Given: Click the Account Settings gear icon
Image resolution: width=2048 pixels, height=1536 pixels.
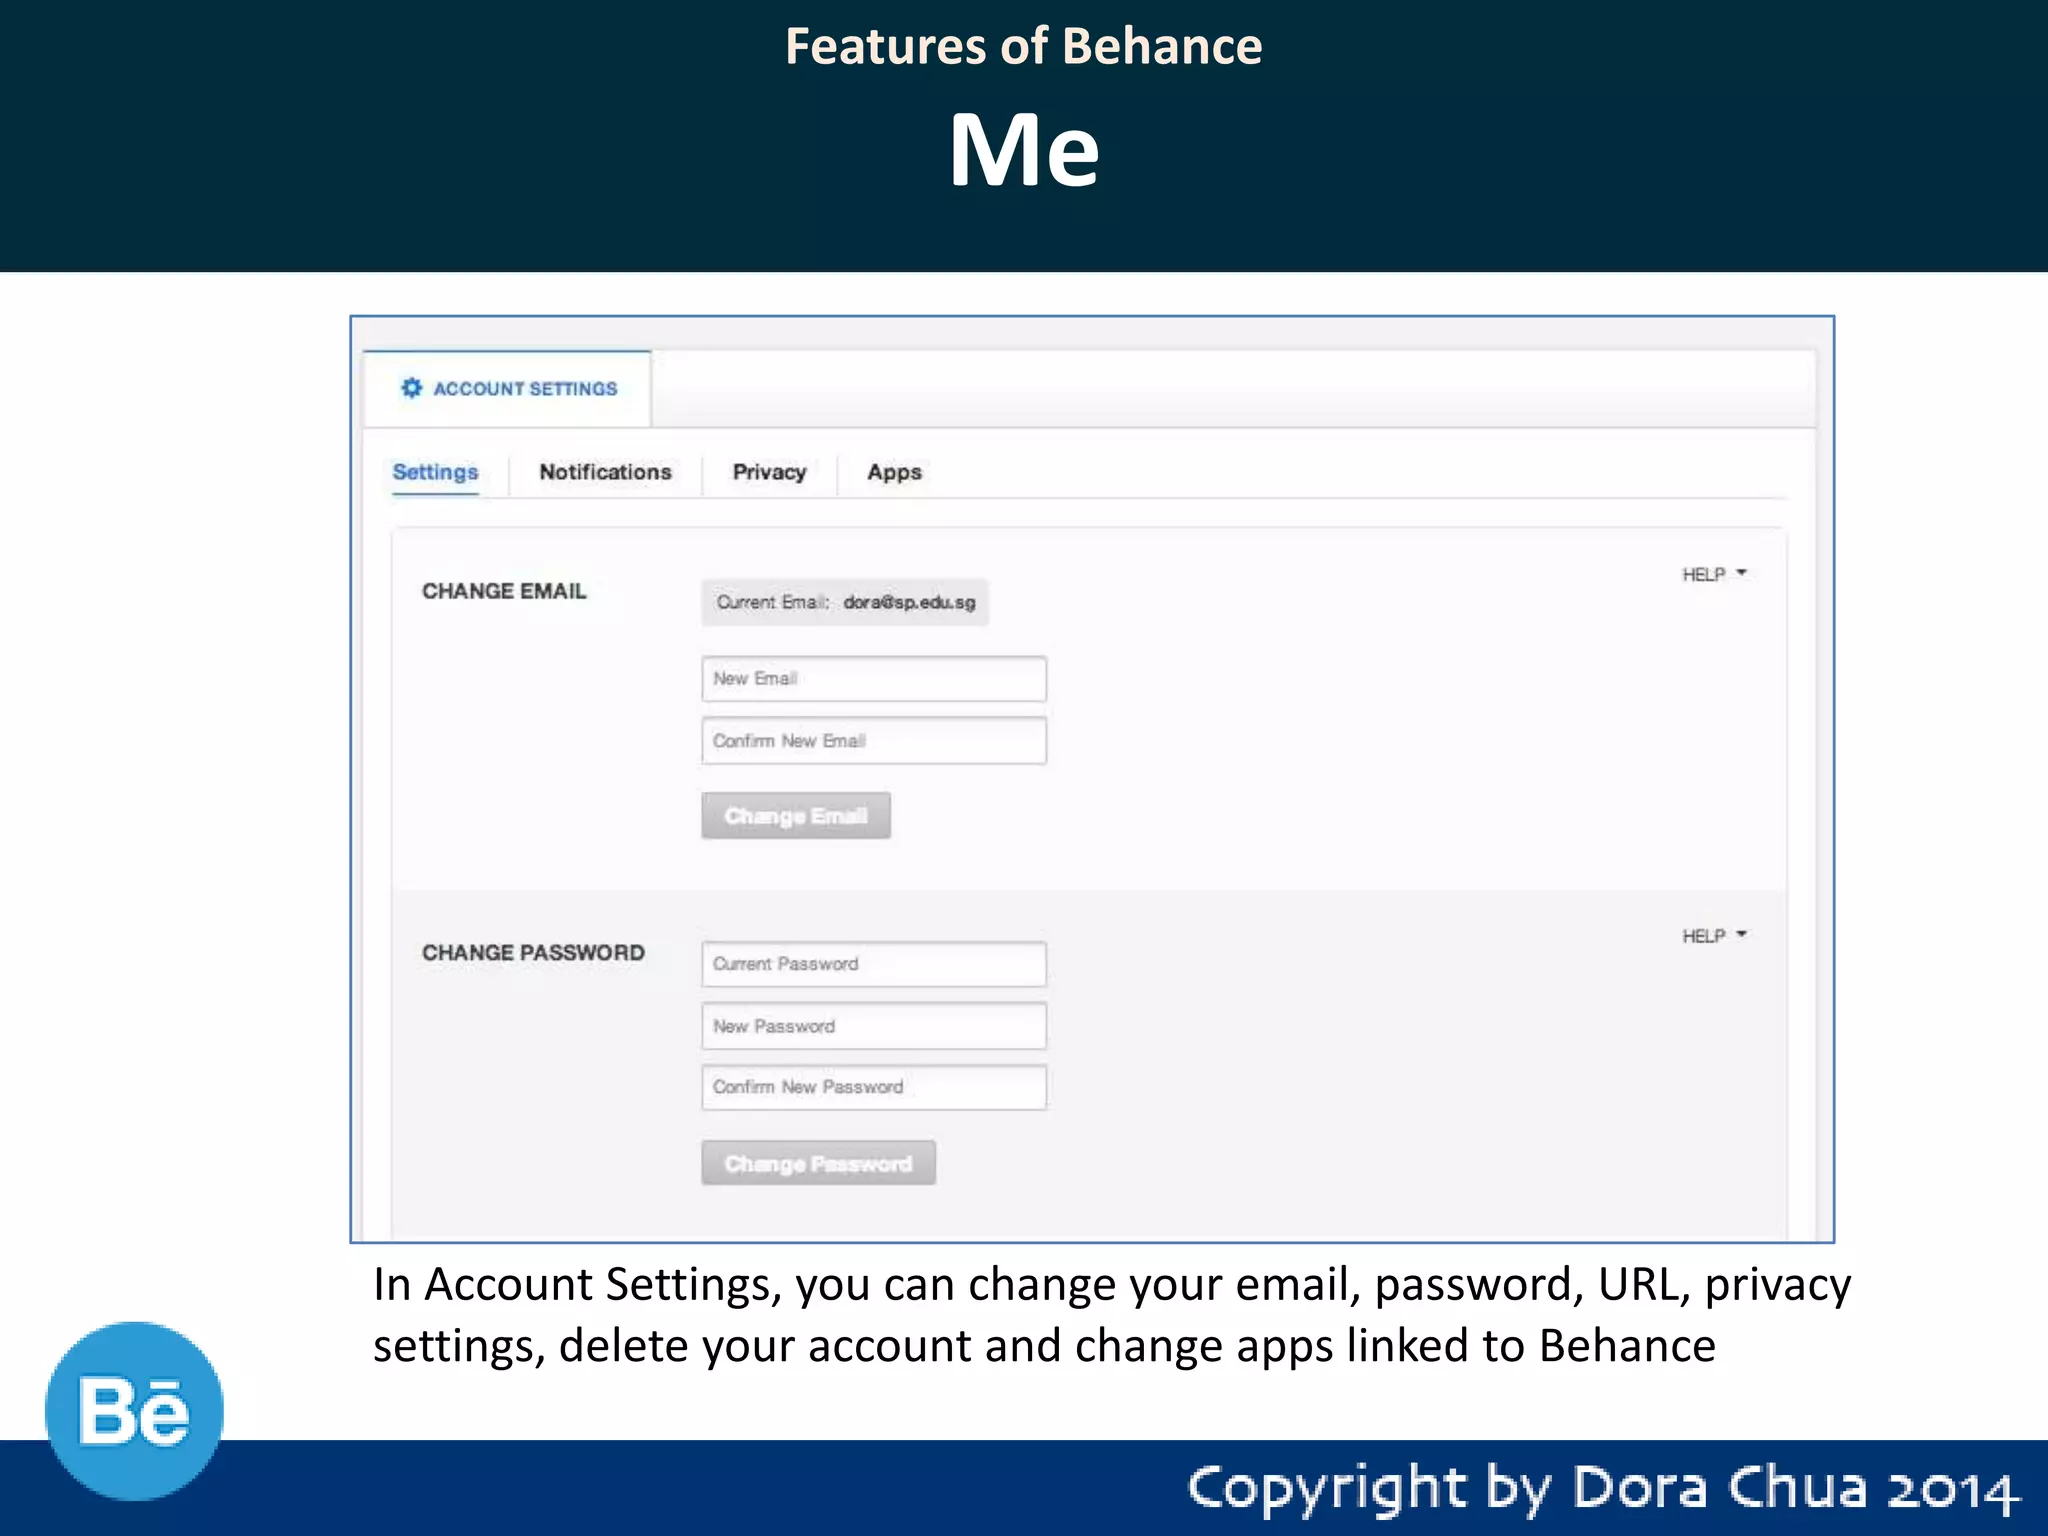Looking at the screenshot, I should coord(411,388).
